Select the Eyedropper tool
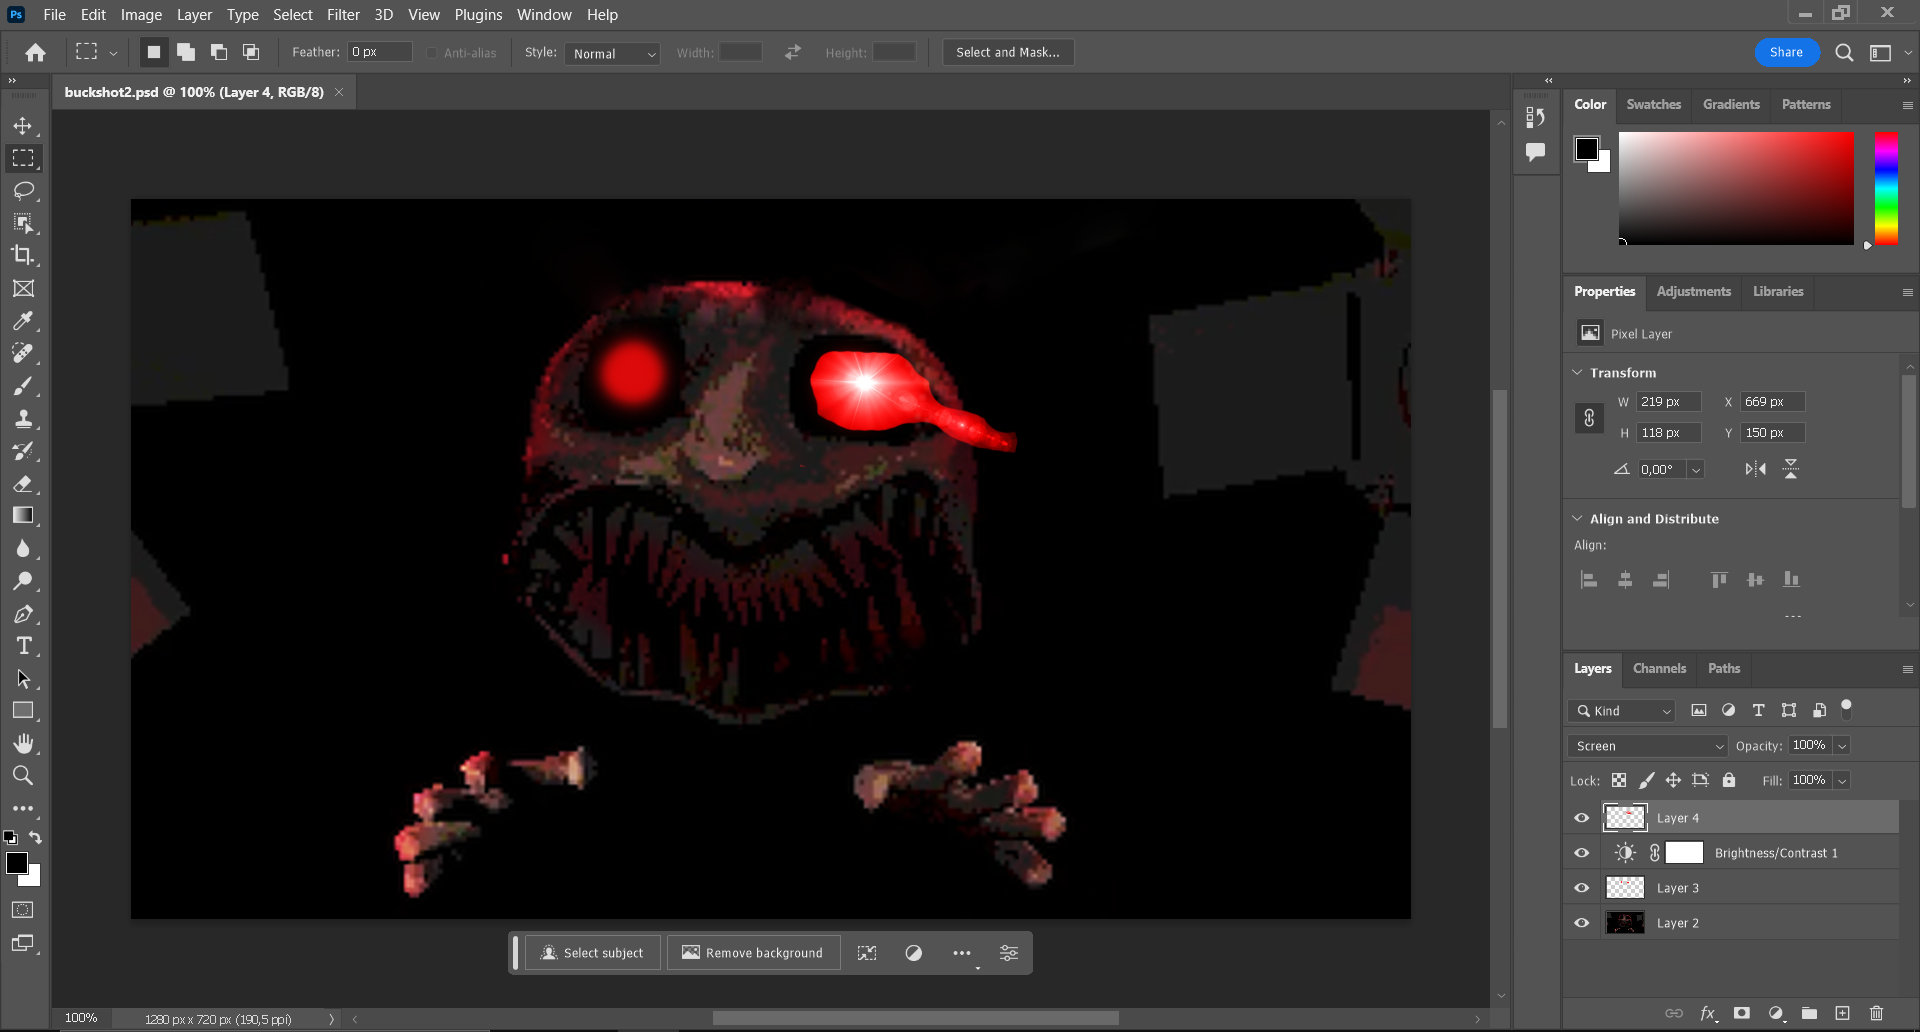The width and height of the screenshot is (1920, 1032). pyautogui.click(x=24, y=320)
